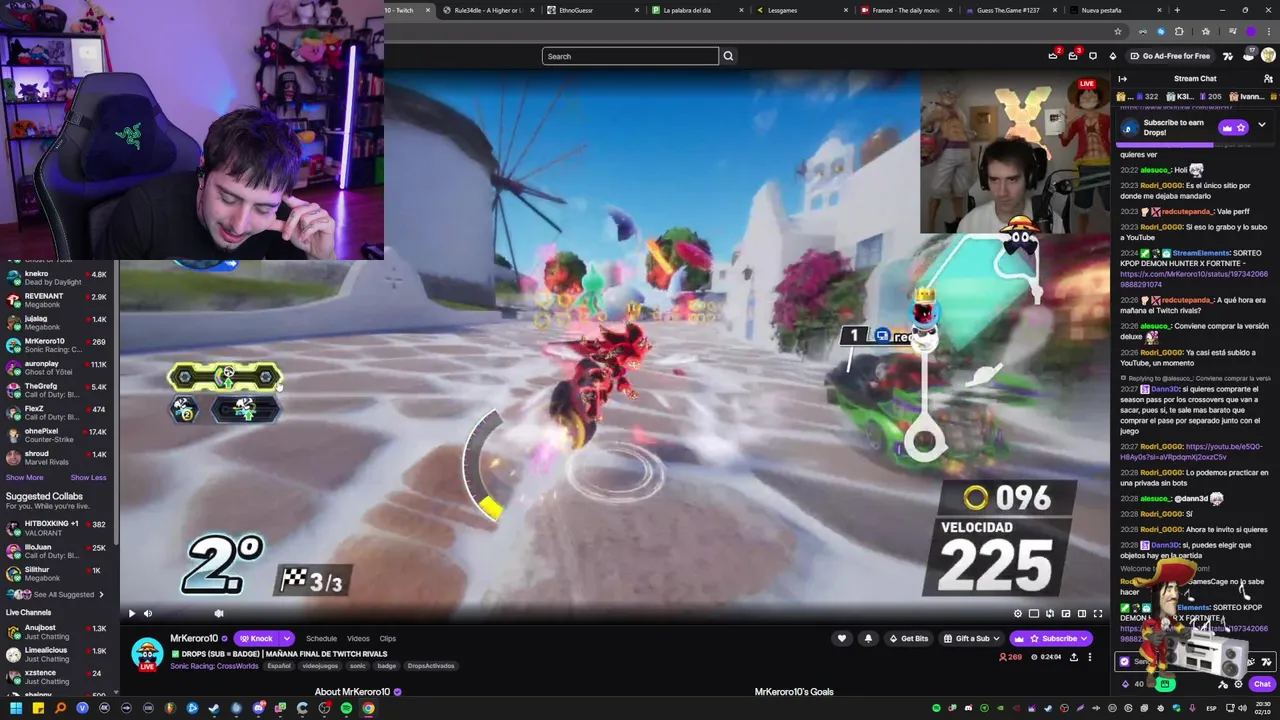Click the Twitch search box

tap(630, 56)
